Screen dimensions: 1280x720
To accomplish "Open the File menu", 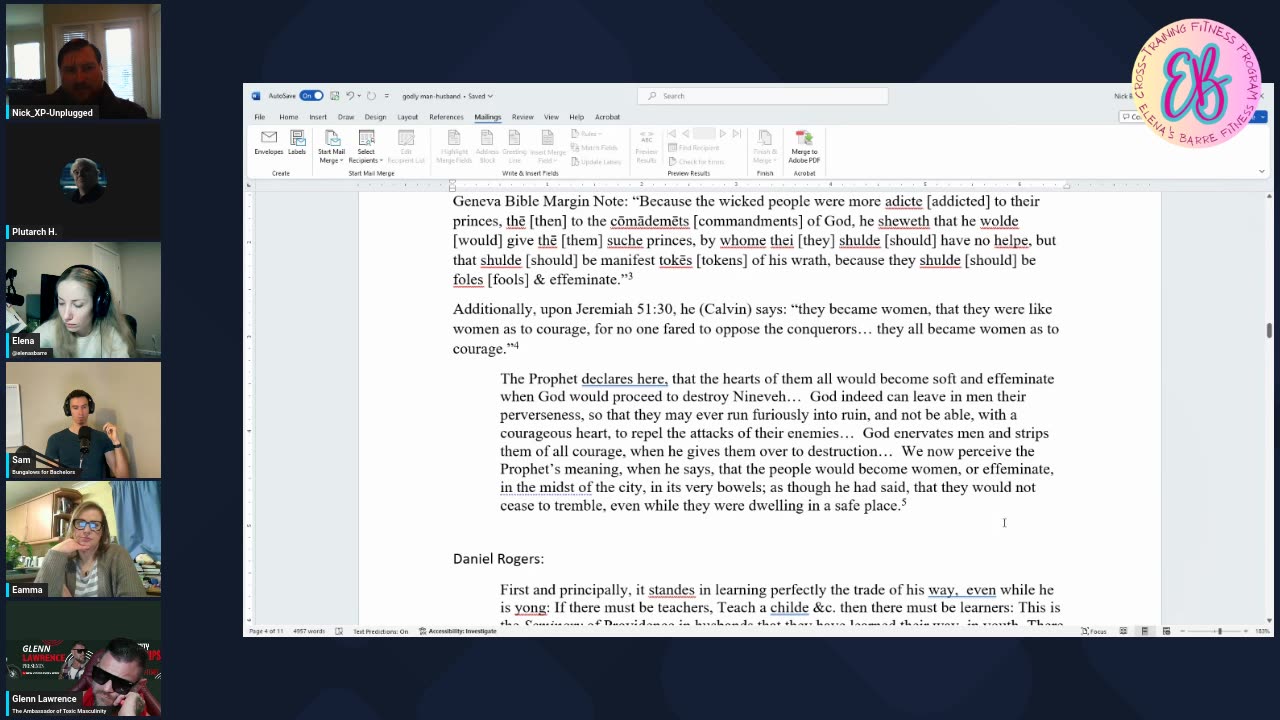I will [x=259, y=117].
